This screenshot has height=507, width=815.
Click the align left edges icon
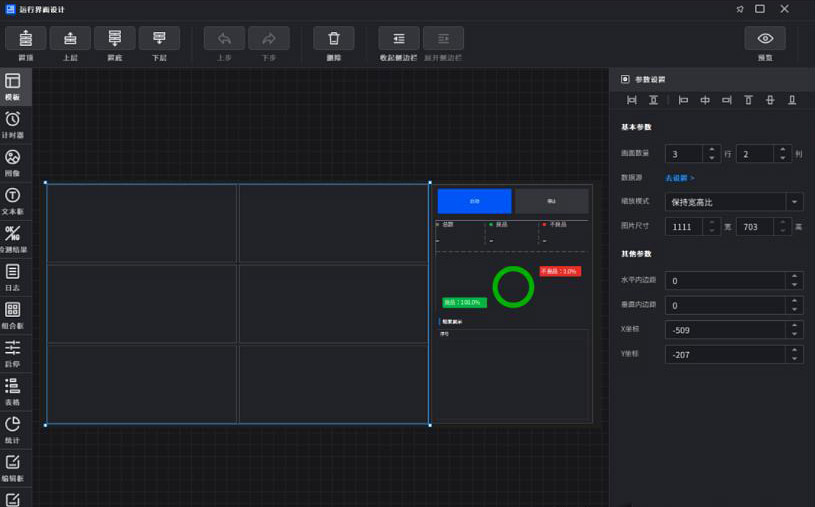pos(683,100)
